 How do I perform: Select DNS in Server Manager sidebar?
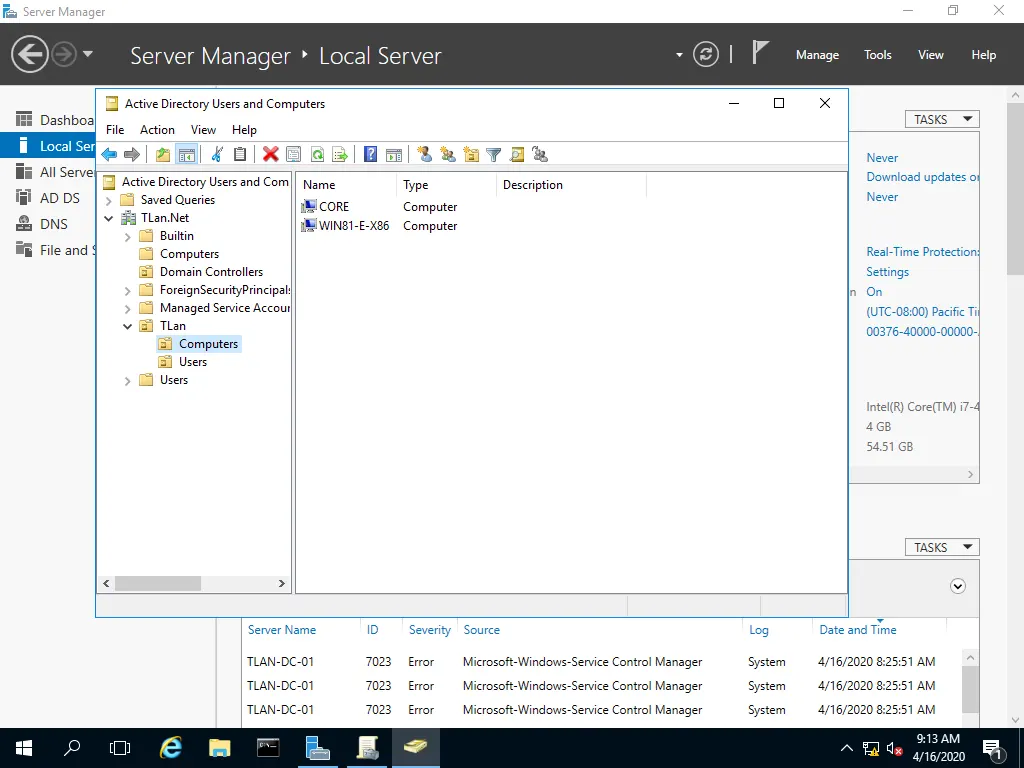[52, 224]
